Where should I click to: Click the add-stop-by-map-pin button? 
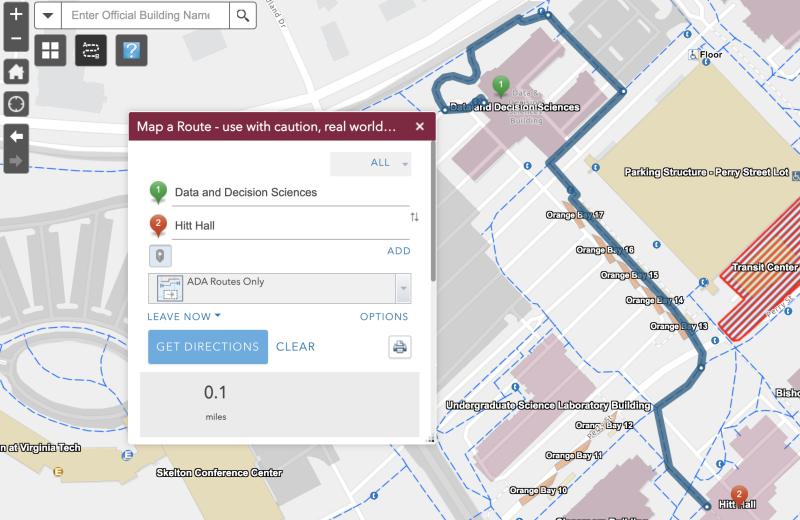coord(160,256)
